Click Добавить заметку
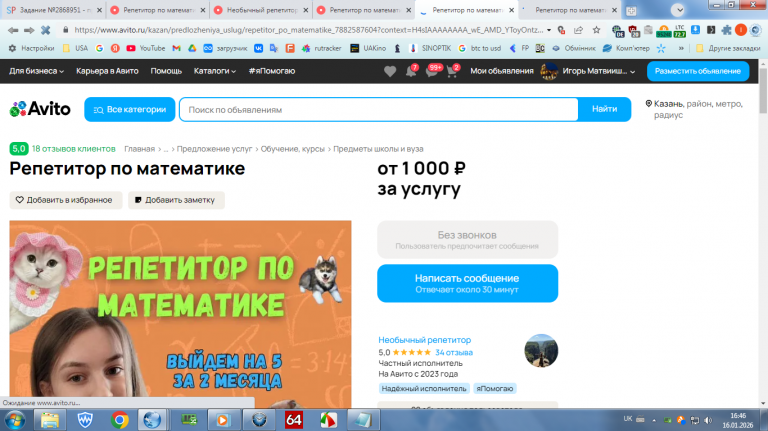768x431 pixels. click(176, 200)
